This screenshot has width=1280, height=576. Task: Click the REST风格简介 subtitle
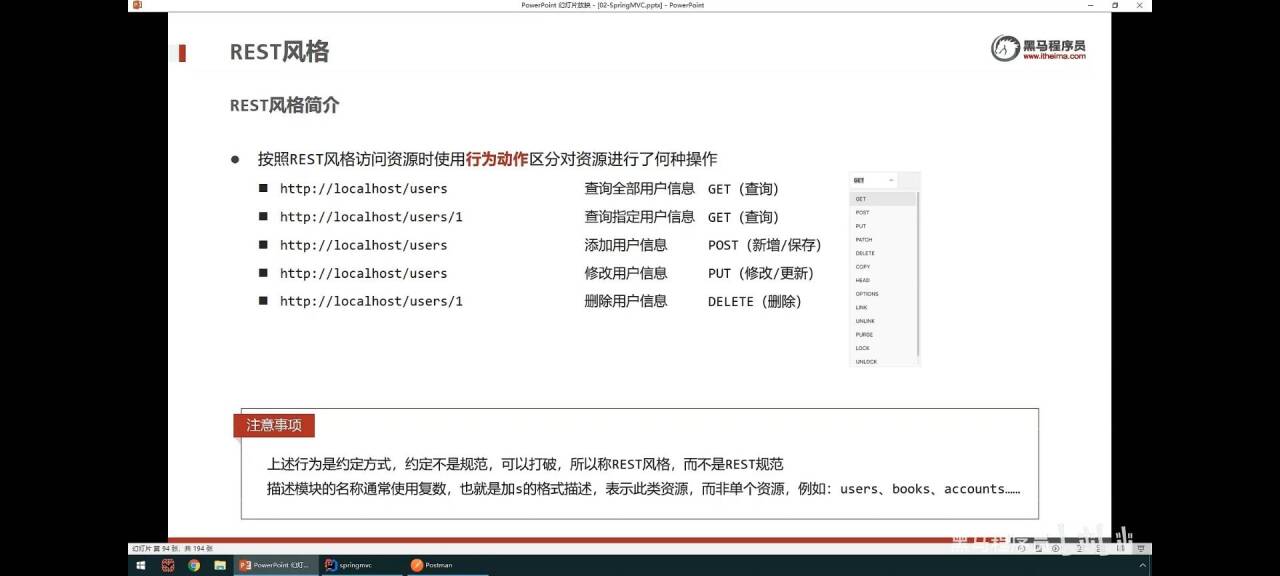click(x=285, y=105)
